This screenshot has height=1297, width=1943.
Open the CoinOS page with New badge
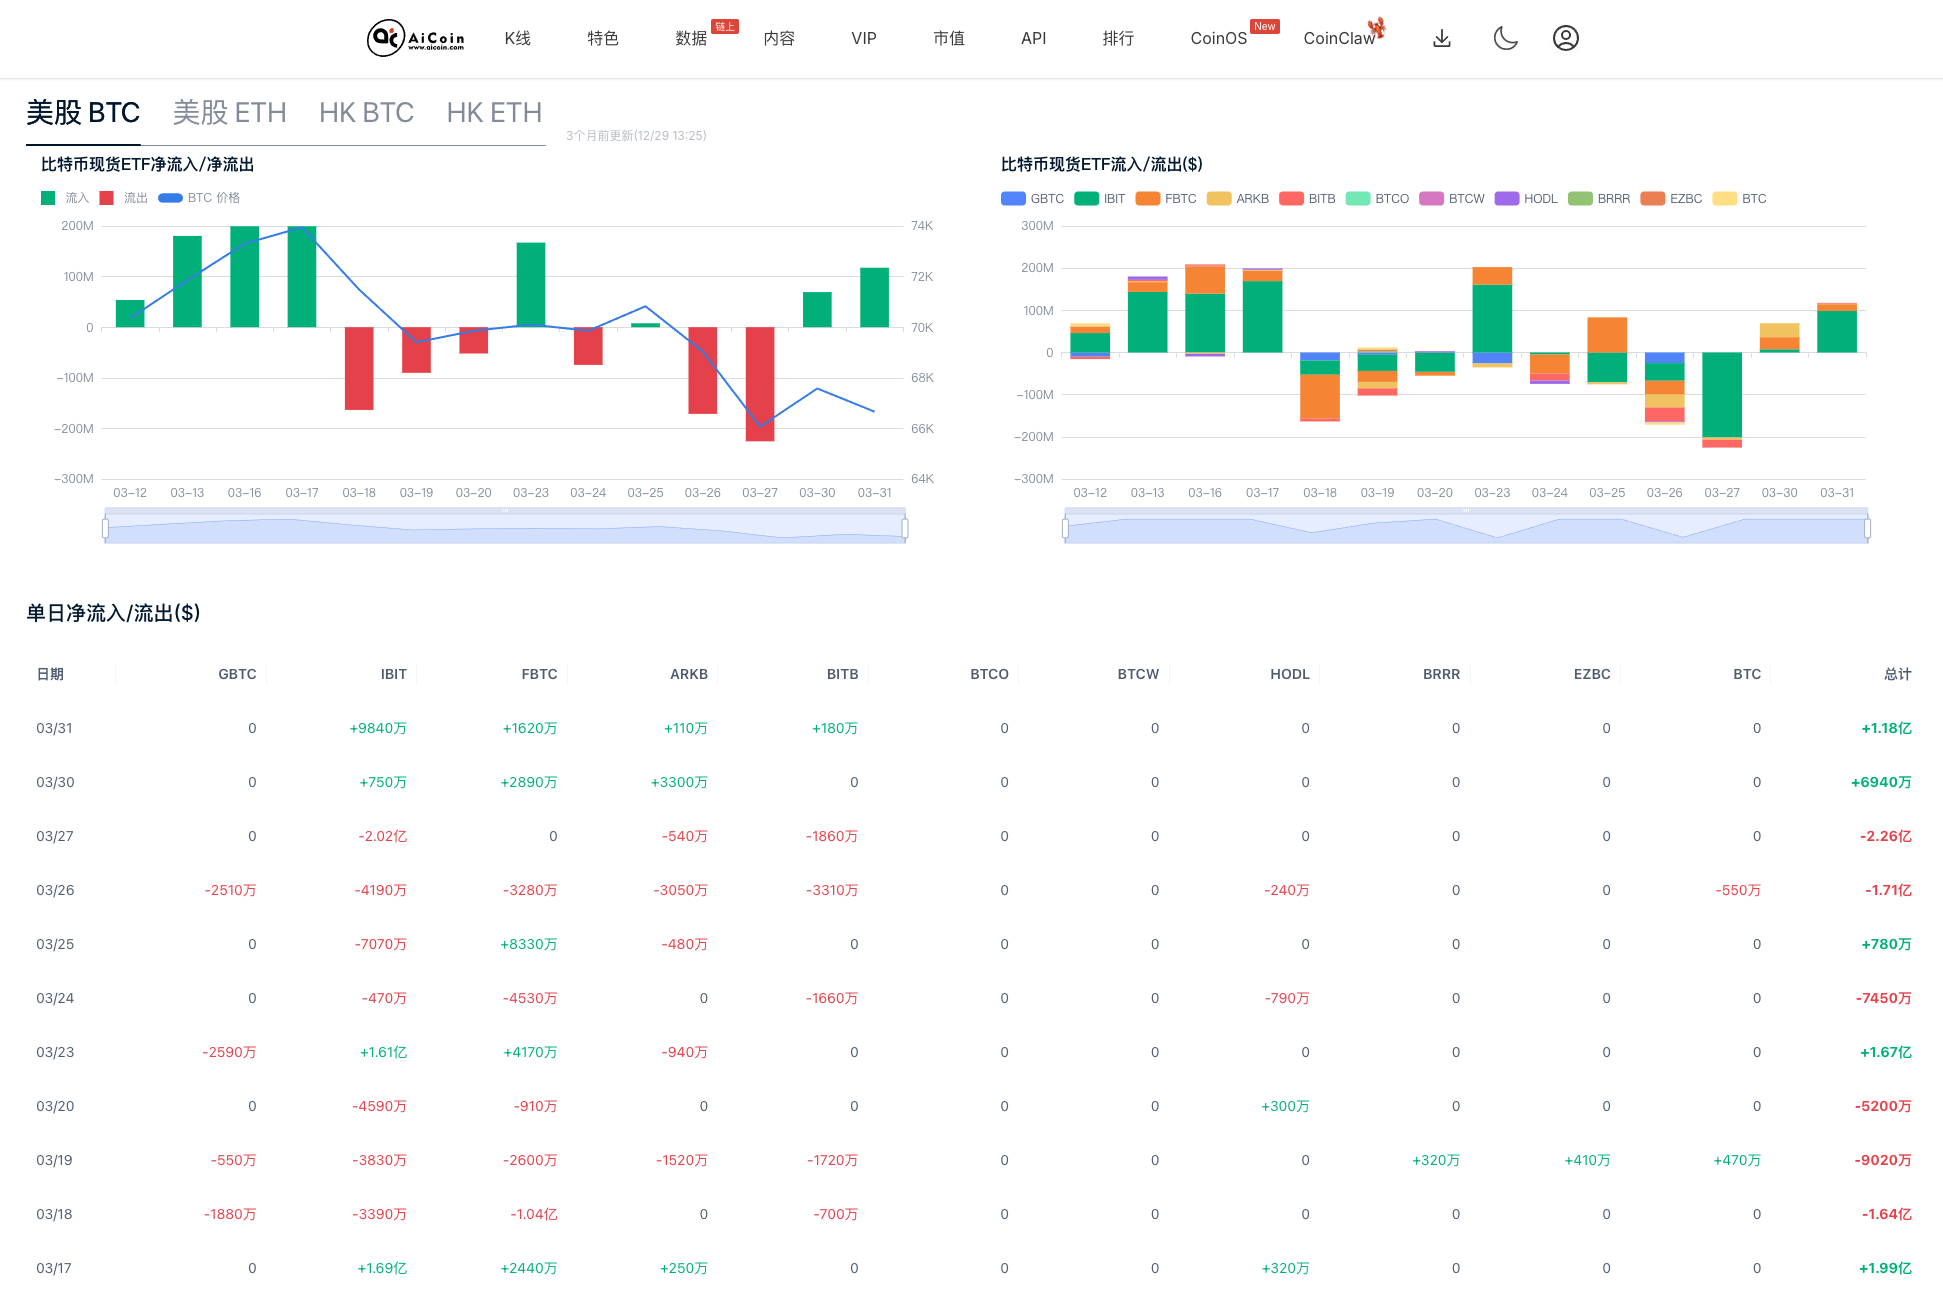tap(1218, 38)
